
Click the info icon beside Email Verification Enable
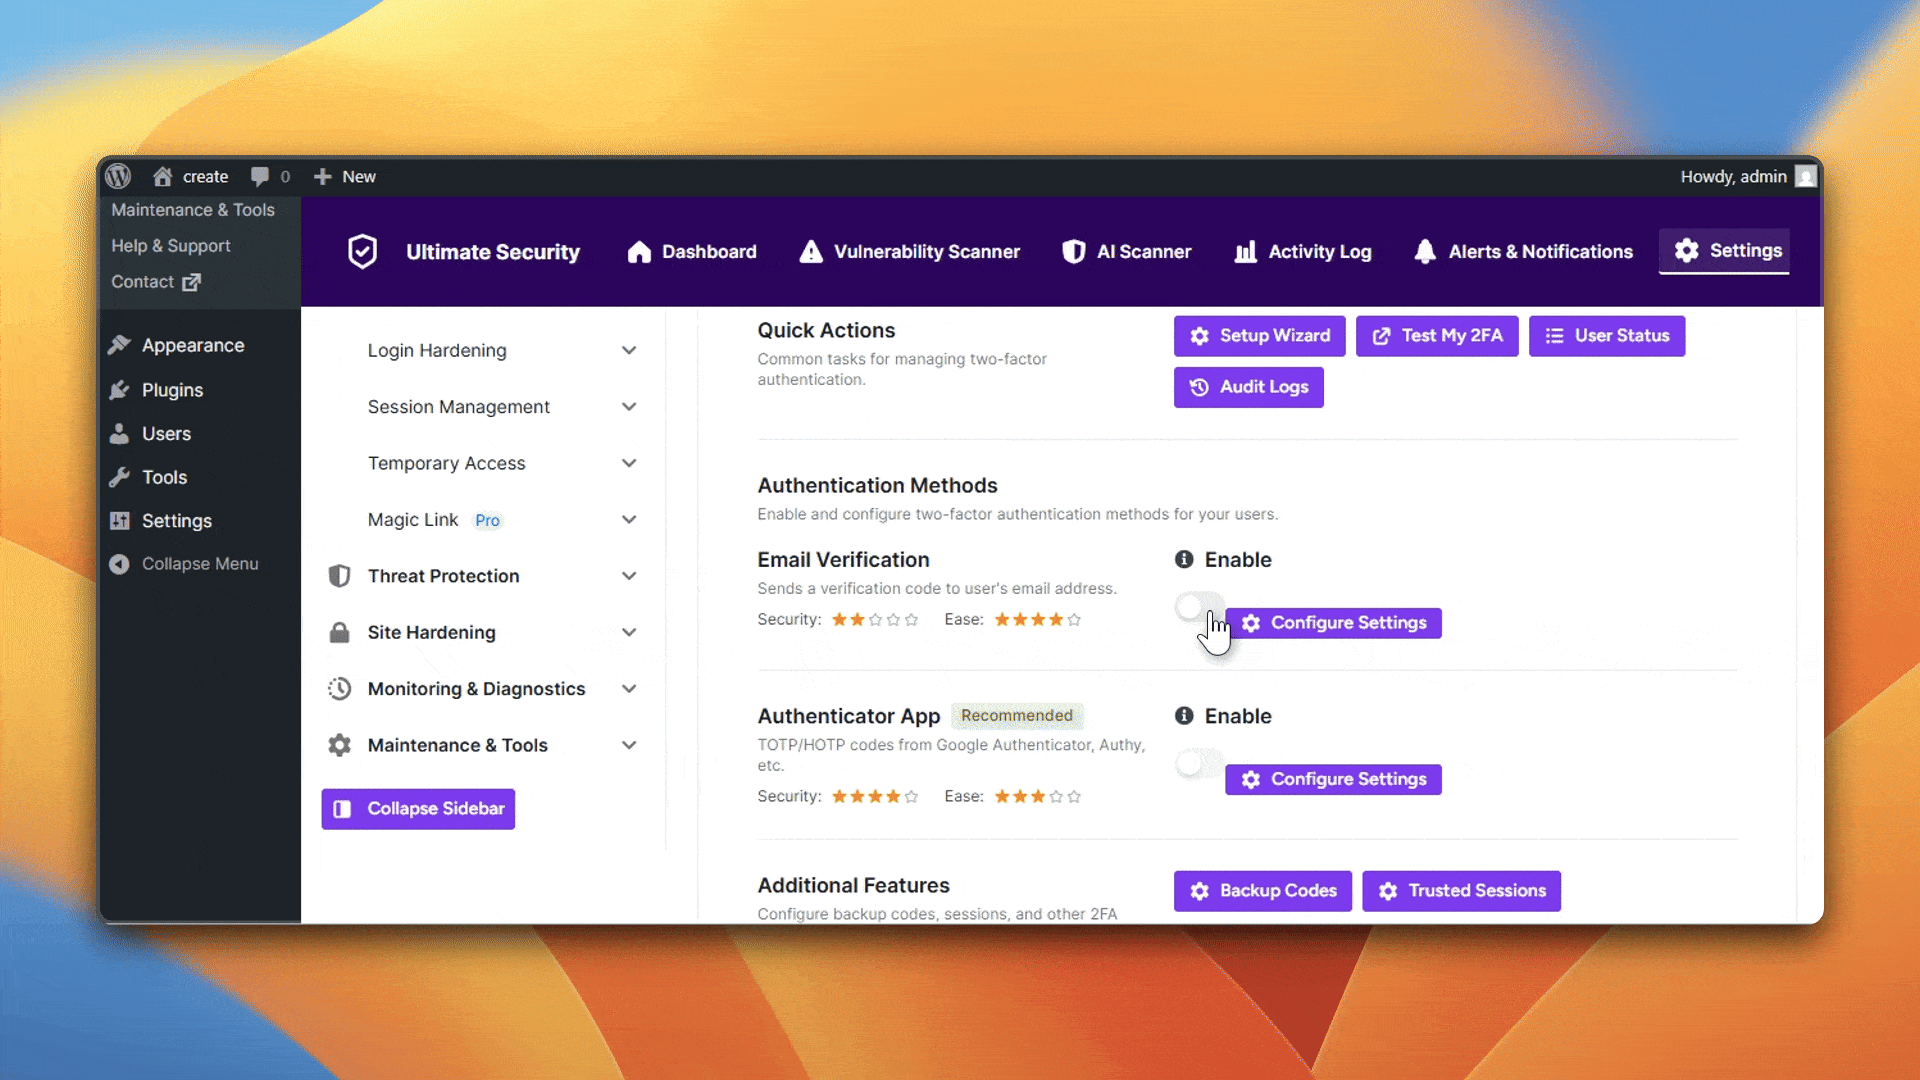pyautogui.click(x=1184, y=560)
